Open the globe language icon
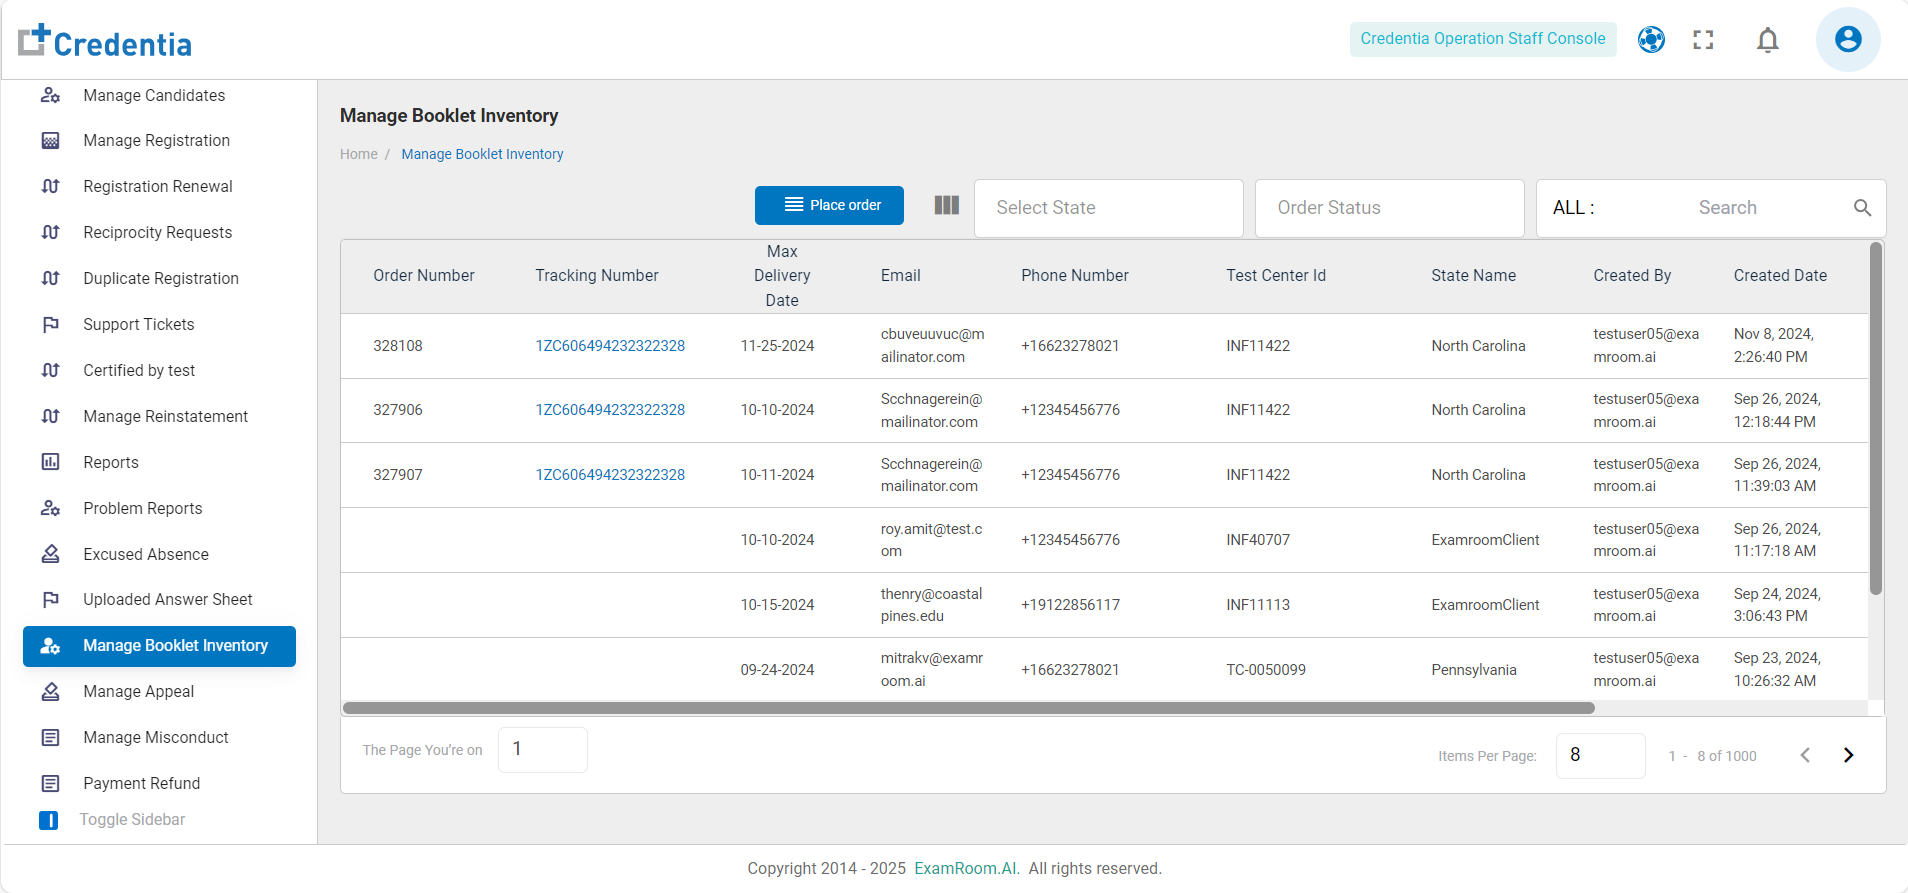This screenshot has height=893, width=1908. (1651, 39)
